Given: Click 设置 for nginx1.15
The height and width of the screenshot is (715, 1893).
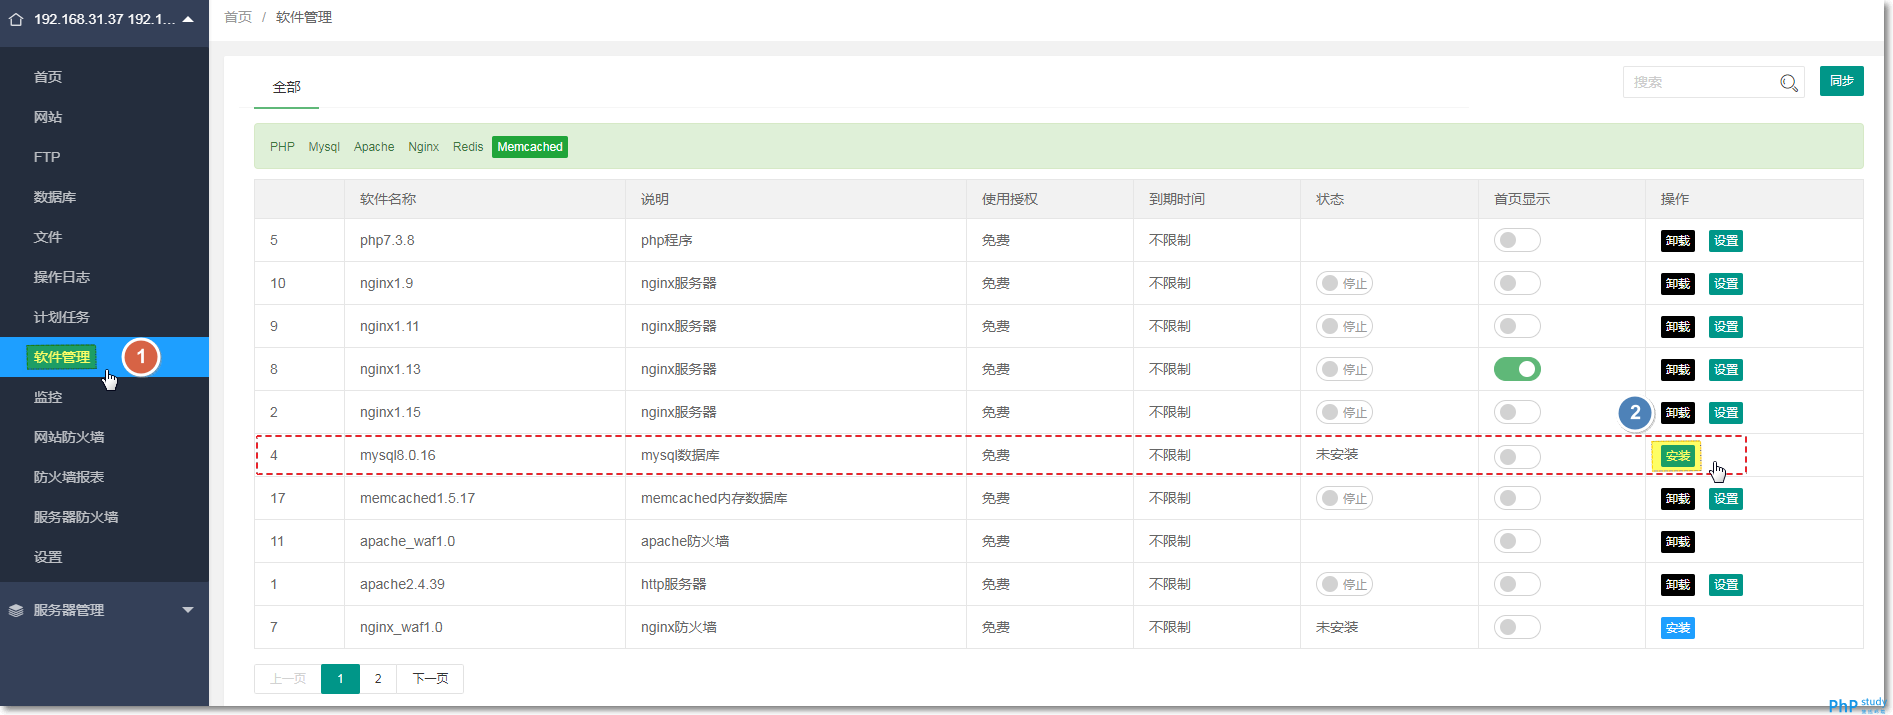Looking at the screenshot, I should [x=1725, y=413].
